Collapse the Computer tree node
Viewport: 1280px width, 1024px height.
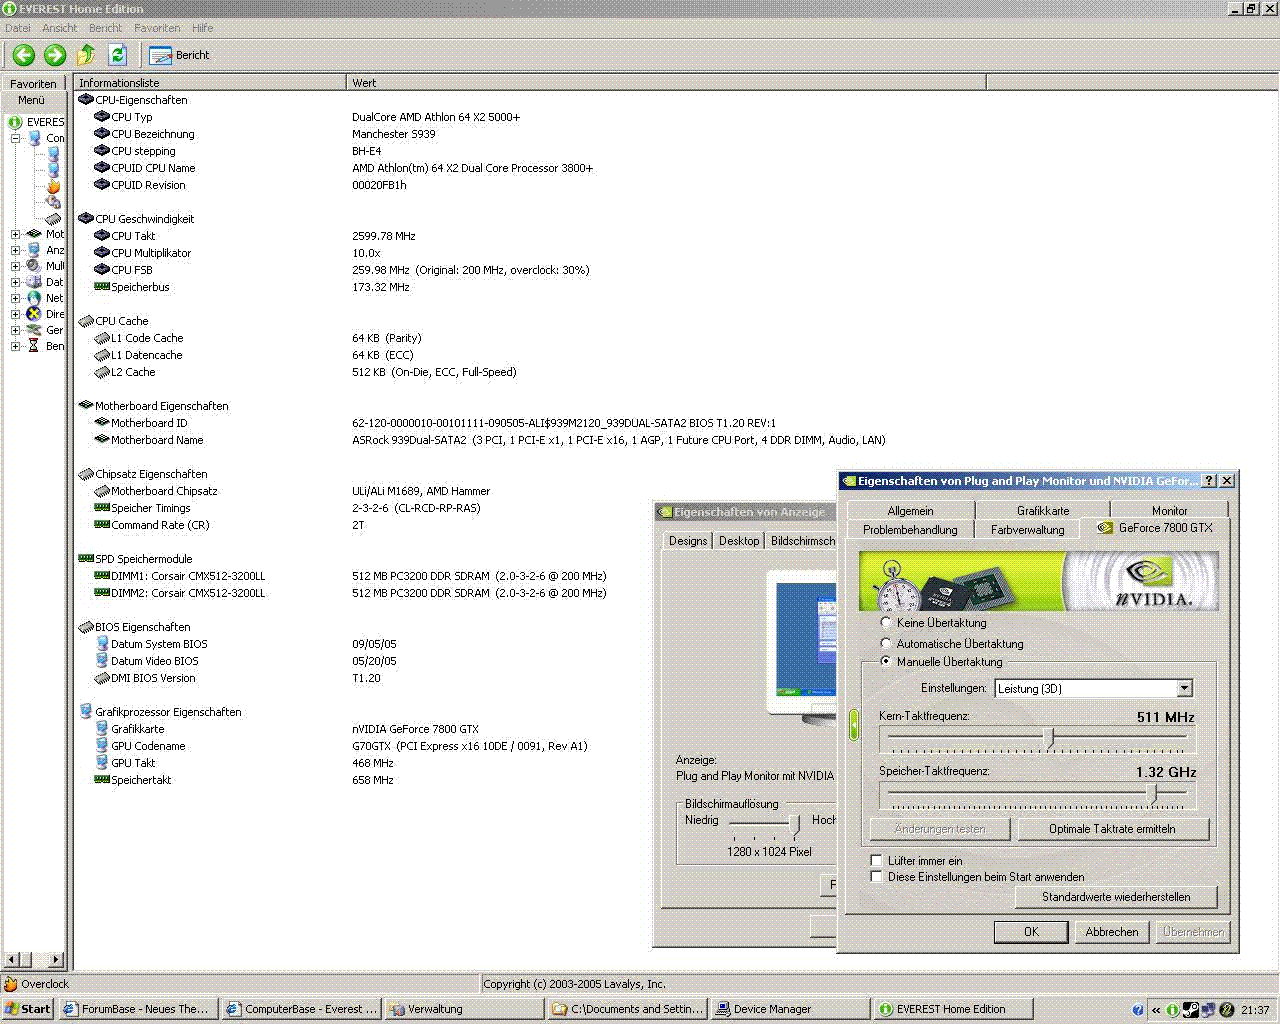point(15,138)
